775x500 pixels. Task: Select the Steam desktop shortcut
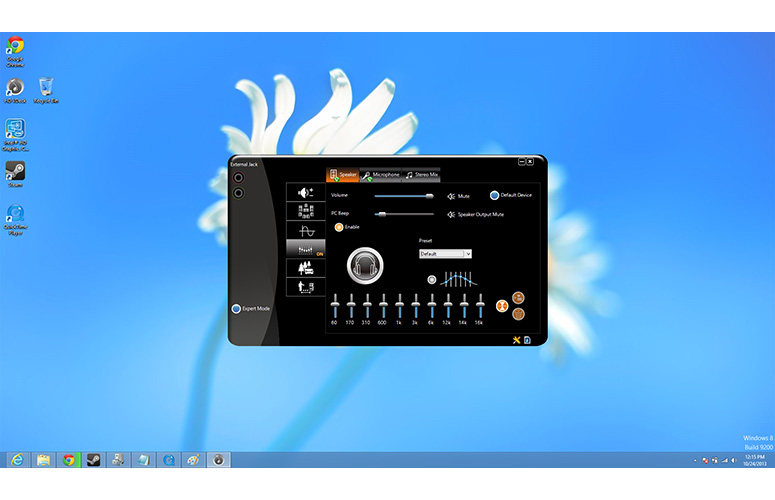click(15, 174)
